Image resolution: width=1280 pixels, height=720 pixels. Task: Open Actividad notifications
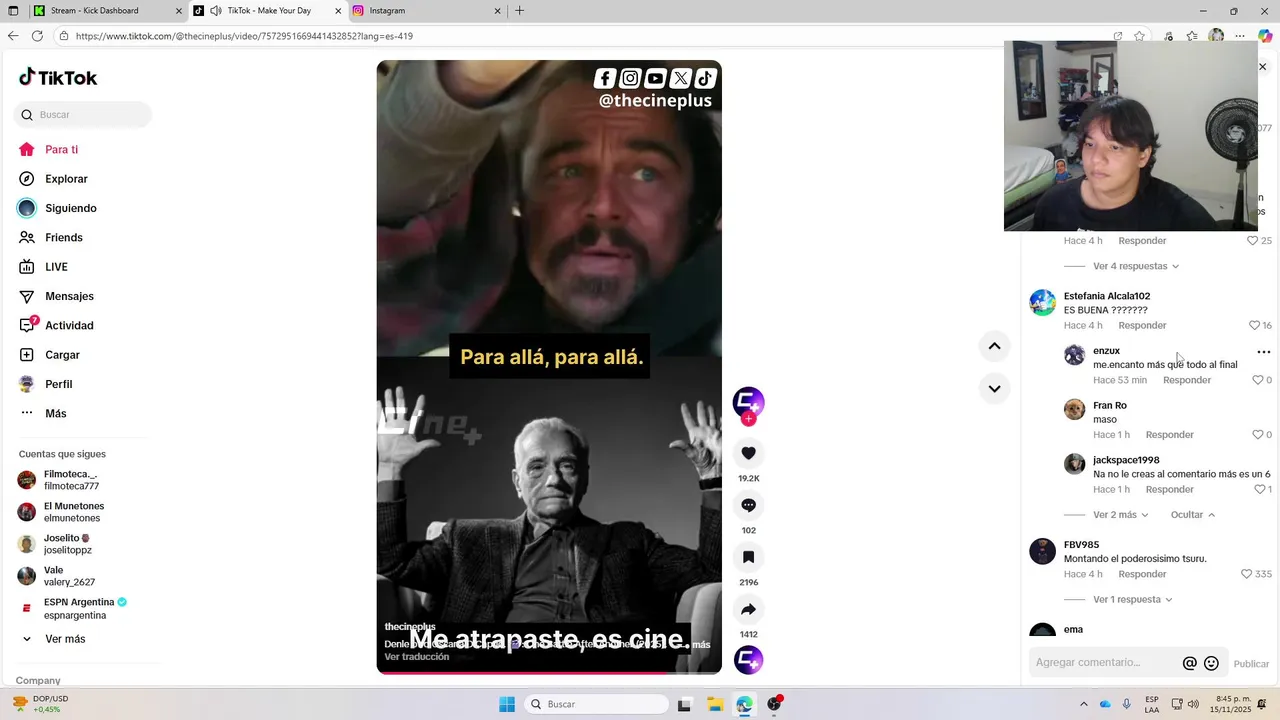(69, 325)
